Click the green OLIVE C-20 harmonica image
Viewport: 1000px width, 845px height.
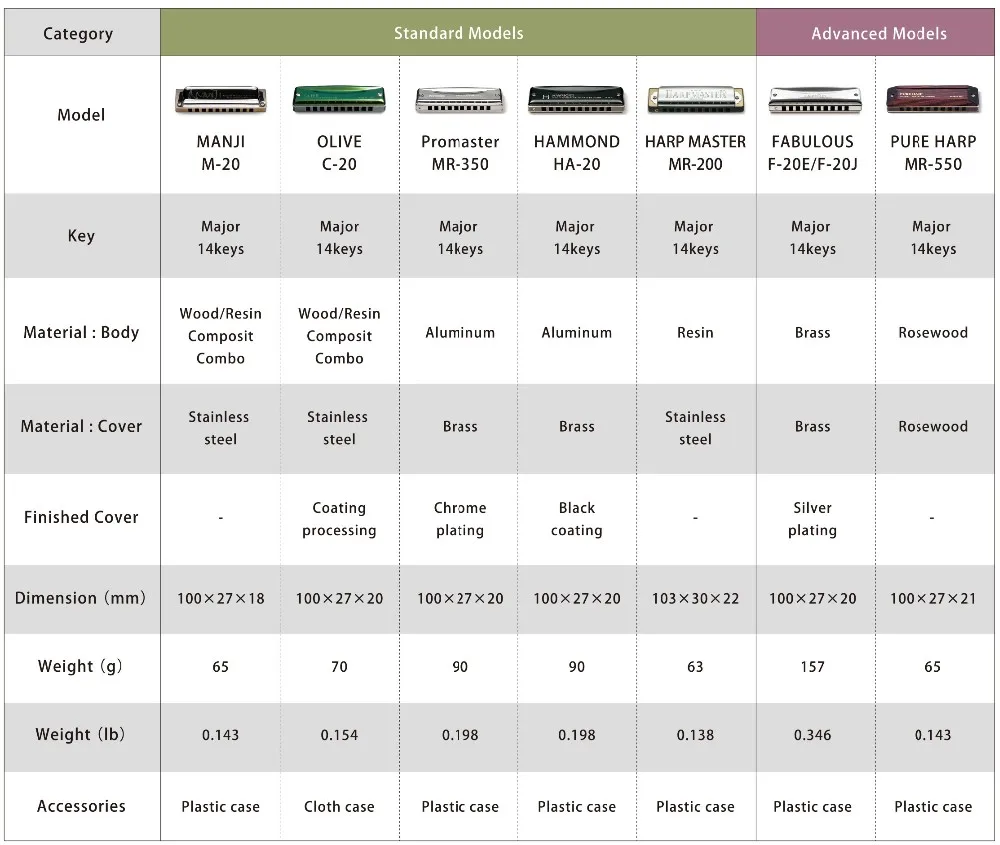pos(339,99)
